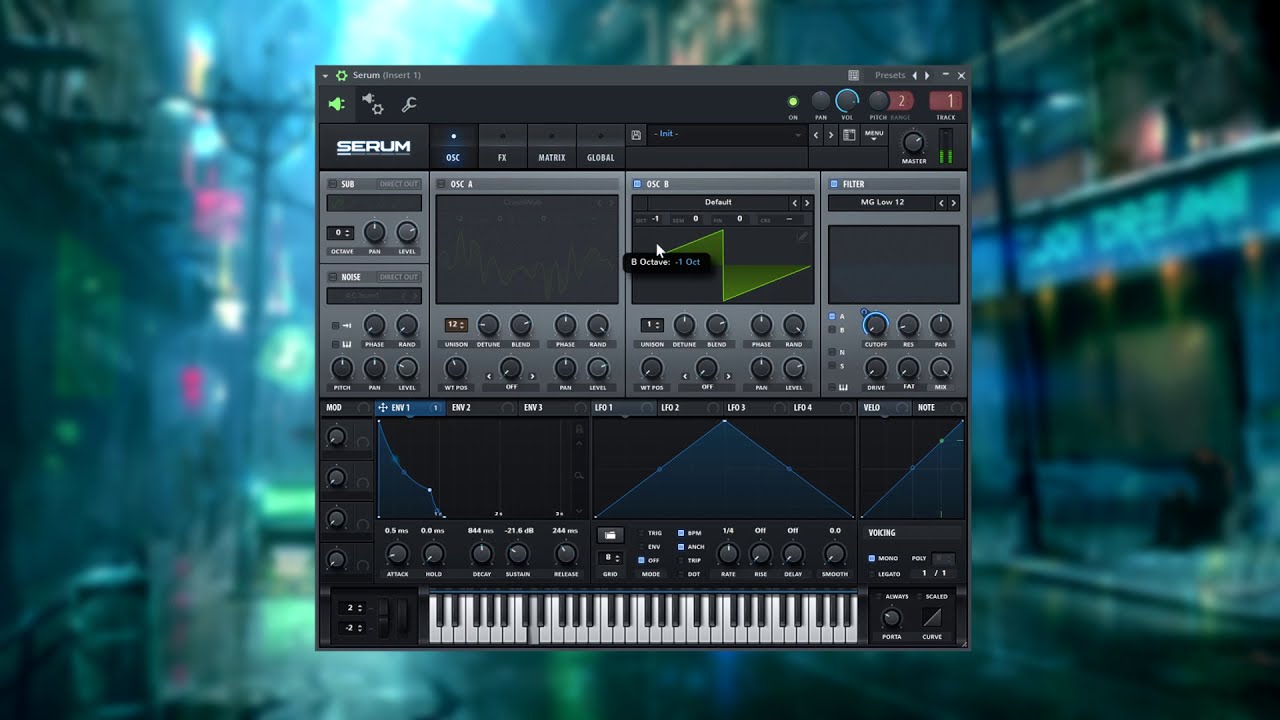Click the ENV 1 Release knob

pos(565,554)
